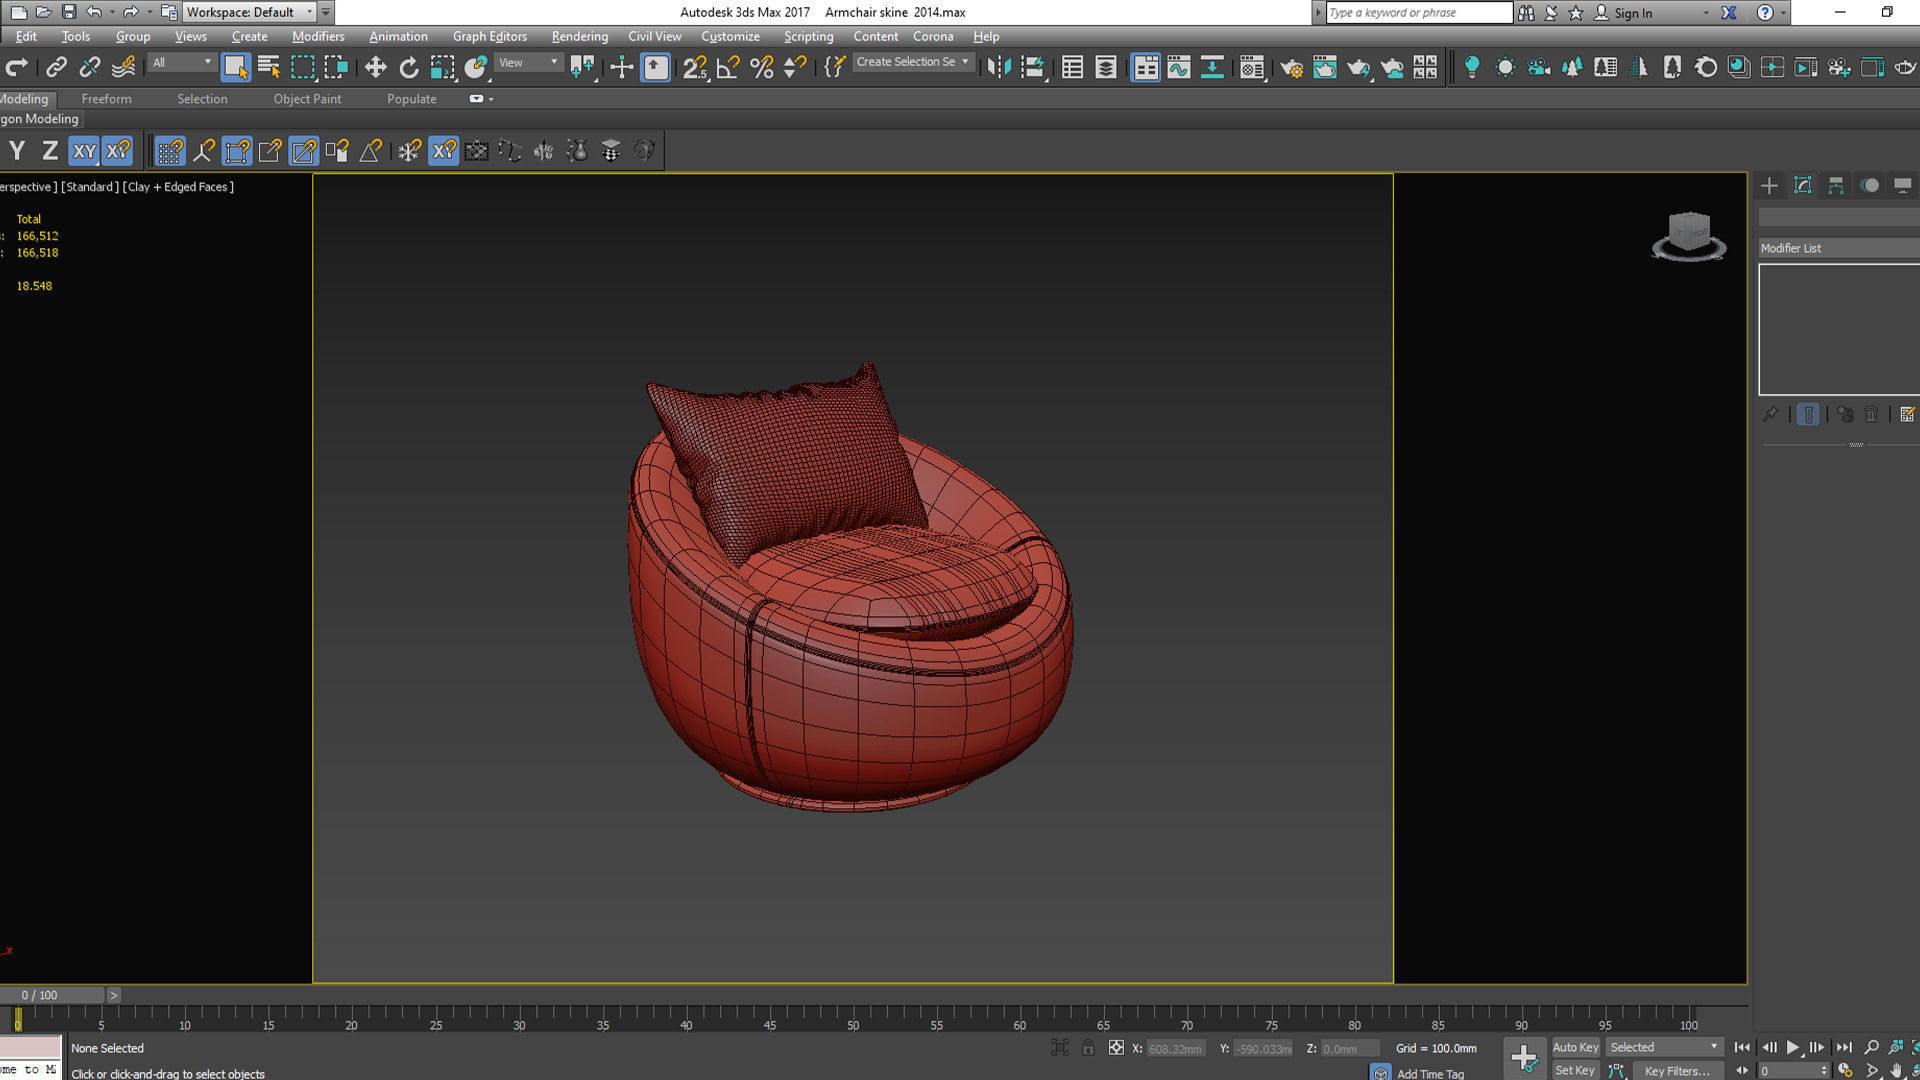Click the Bind to Space Warp icon
This screenshot has width=1920, height=1080.
coord(123,67)
